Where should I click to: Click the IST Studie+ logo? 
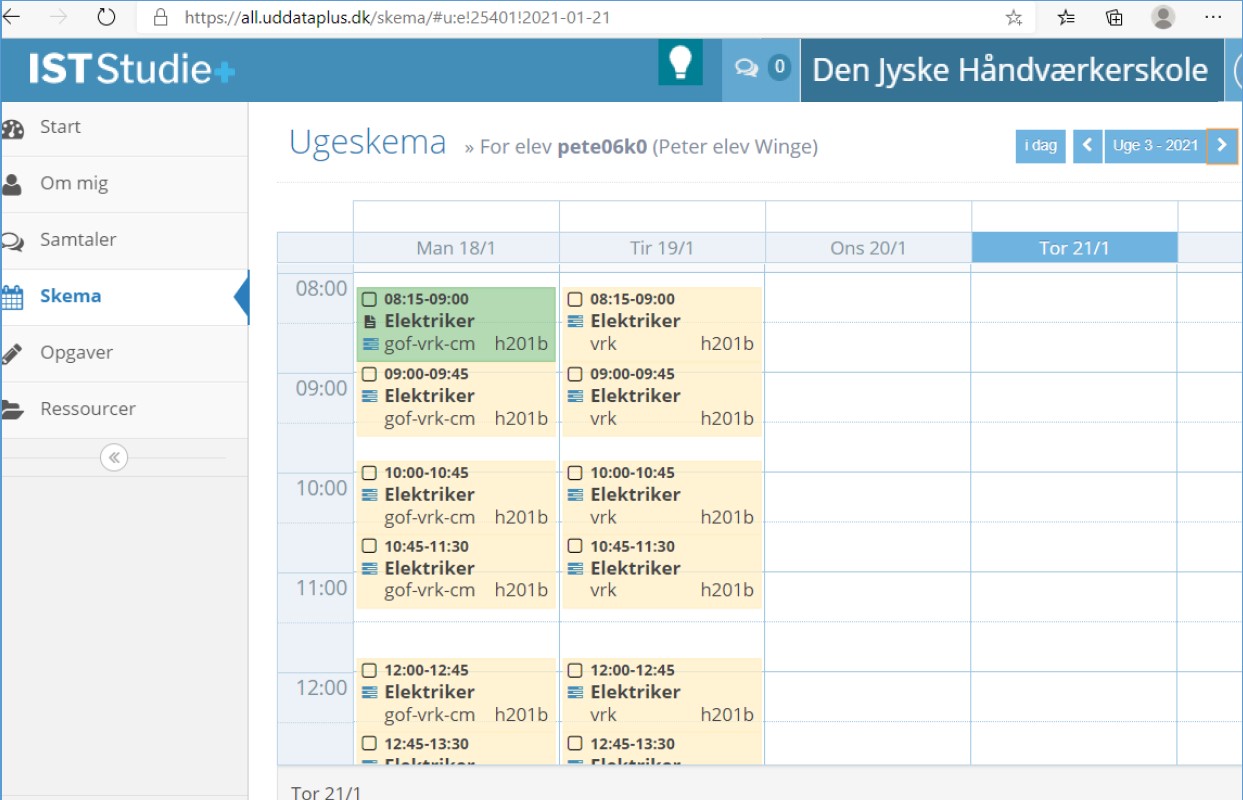click(132, 69)
